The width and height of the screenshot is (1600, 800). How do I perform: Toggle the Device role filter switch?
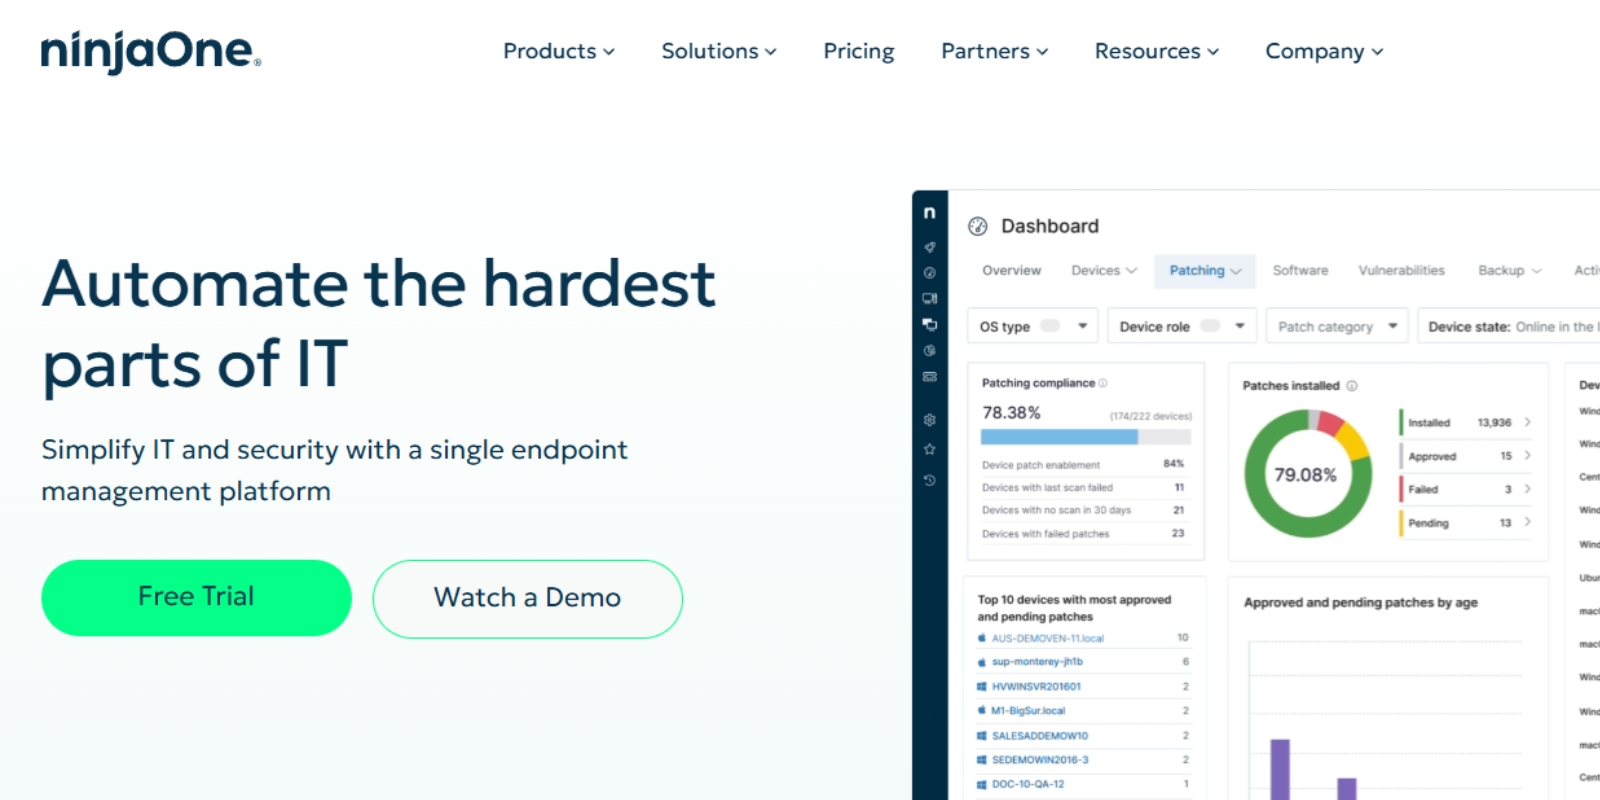[x=1210, y=326]
